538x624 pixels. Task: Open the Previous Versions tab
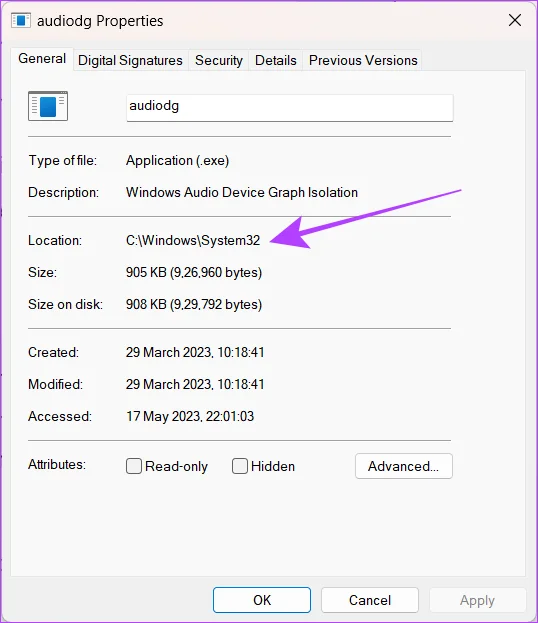[363, 60]
